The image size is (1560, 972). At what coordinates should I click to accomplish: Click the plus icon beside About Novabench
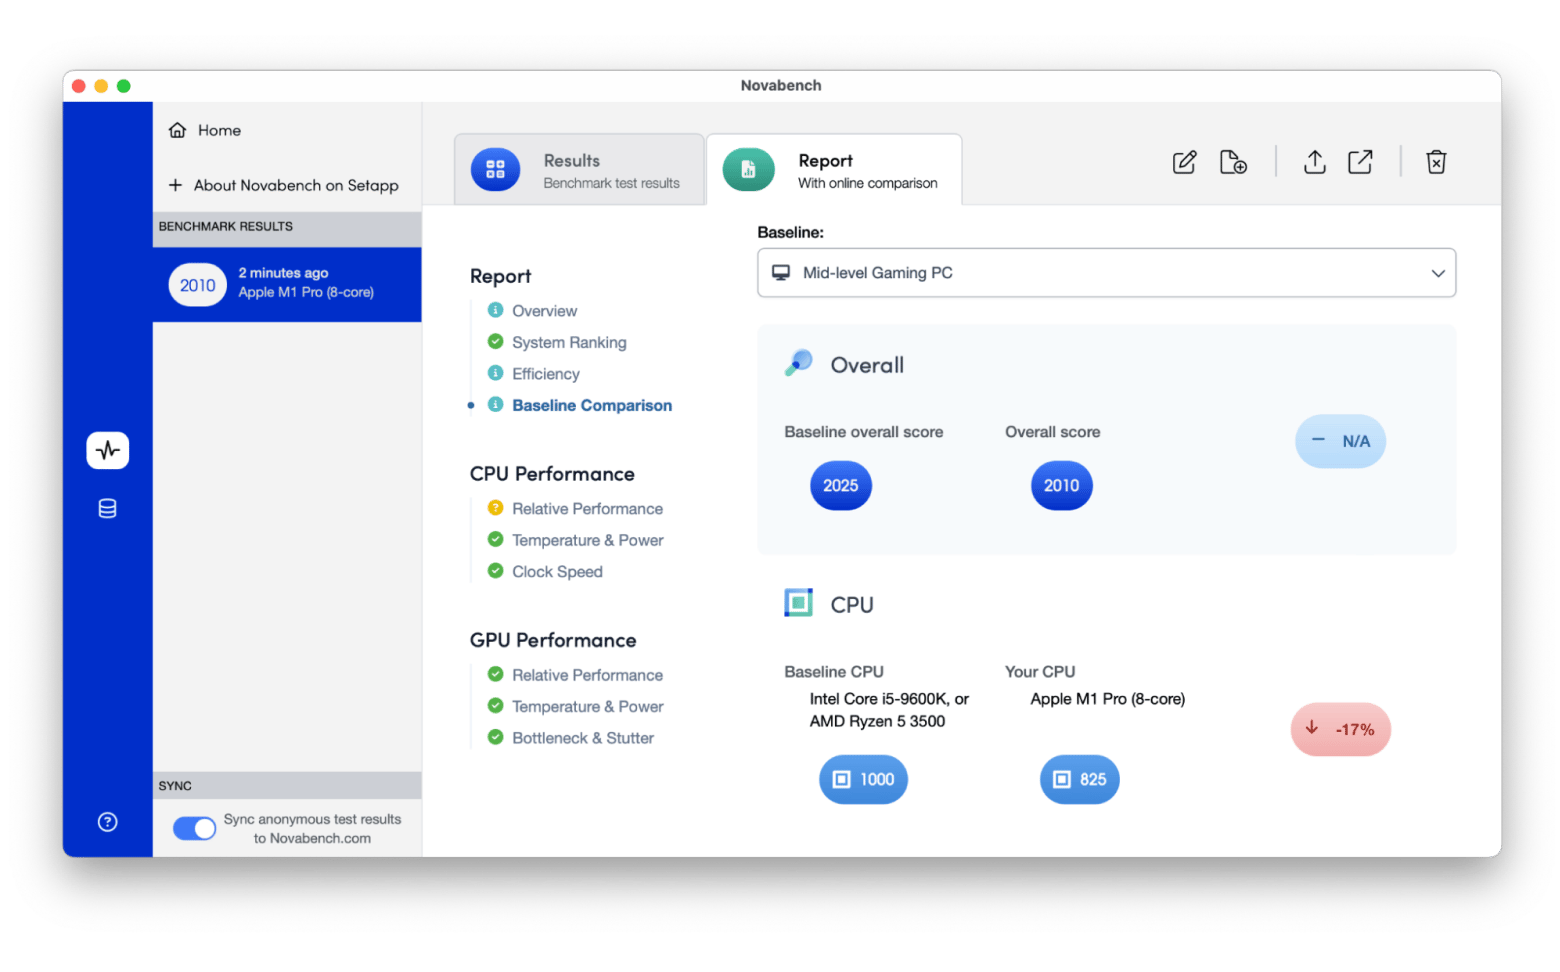175,185
